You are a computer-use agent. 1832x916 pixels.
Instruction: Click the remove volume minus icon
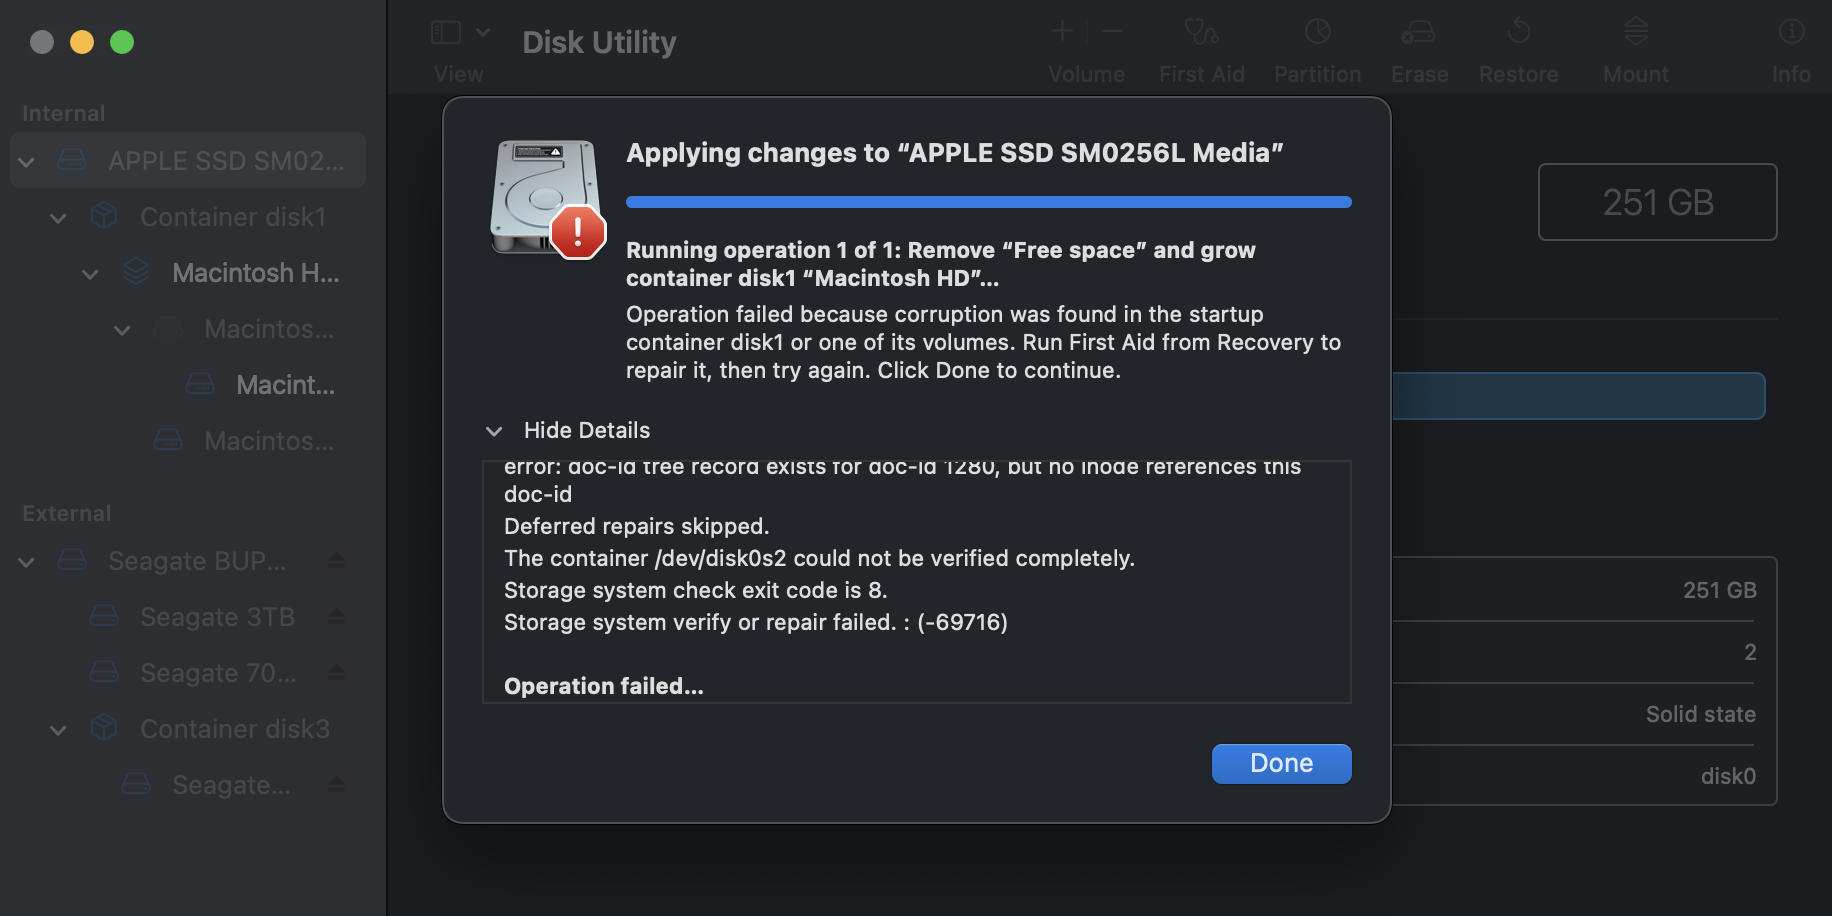coord(1112,32)
